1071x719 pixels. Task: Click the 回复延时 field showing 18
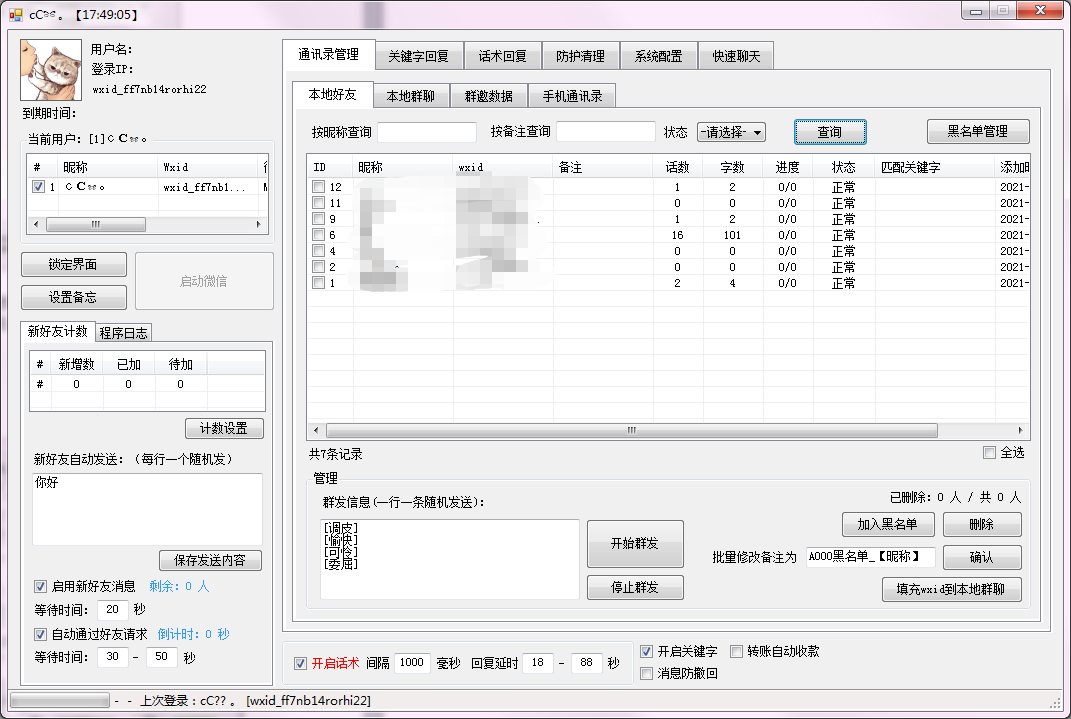tap(538, 663)
